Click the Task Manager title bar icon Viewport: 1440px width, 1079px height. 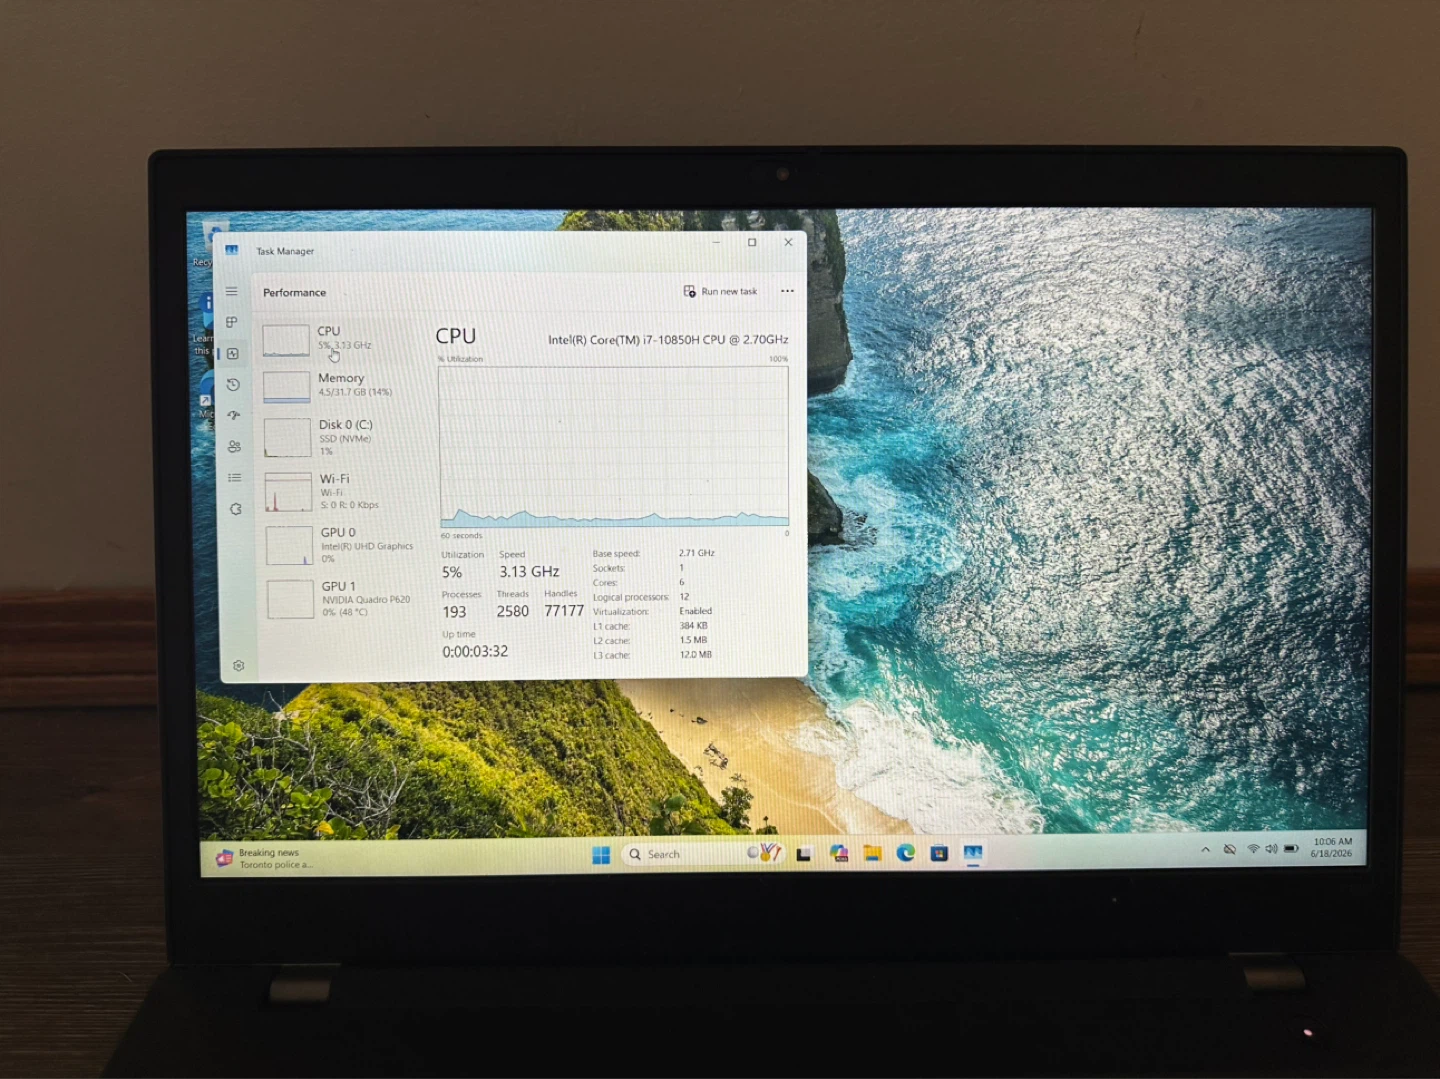click(231, 250)
